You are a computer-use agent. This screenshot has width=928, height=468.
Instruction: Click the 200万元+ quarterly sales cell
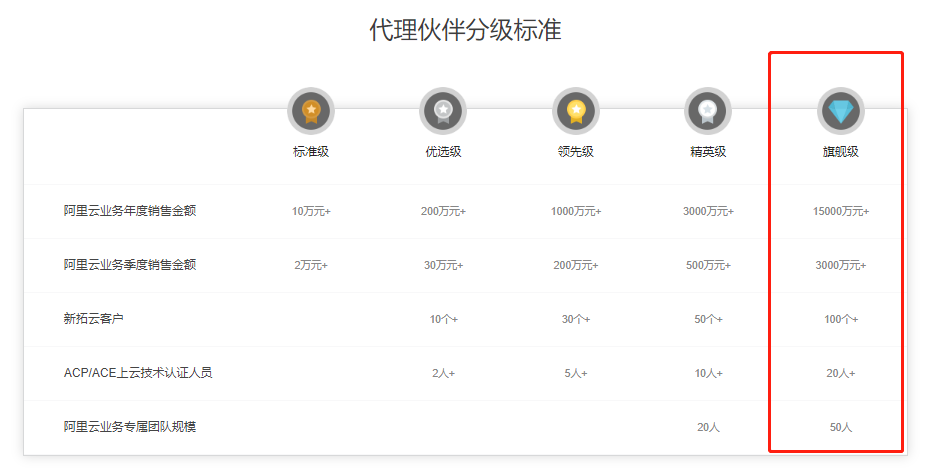tap(576, 265)
